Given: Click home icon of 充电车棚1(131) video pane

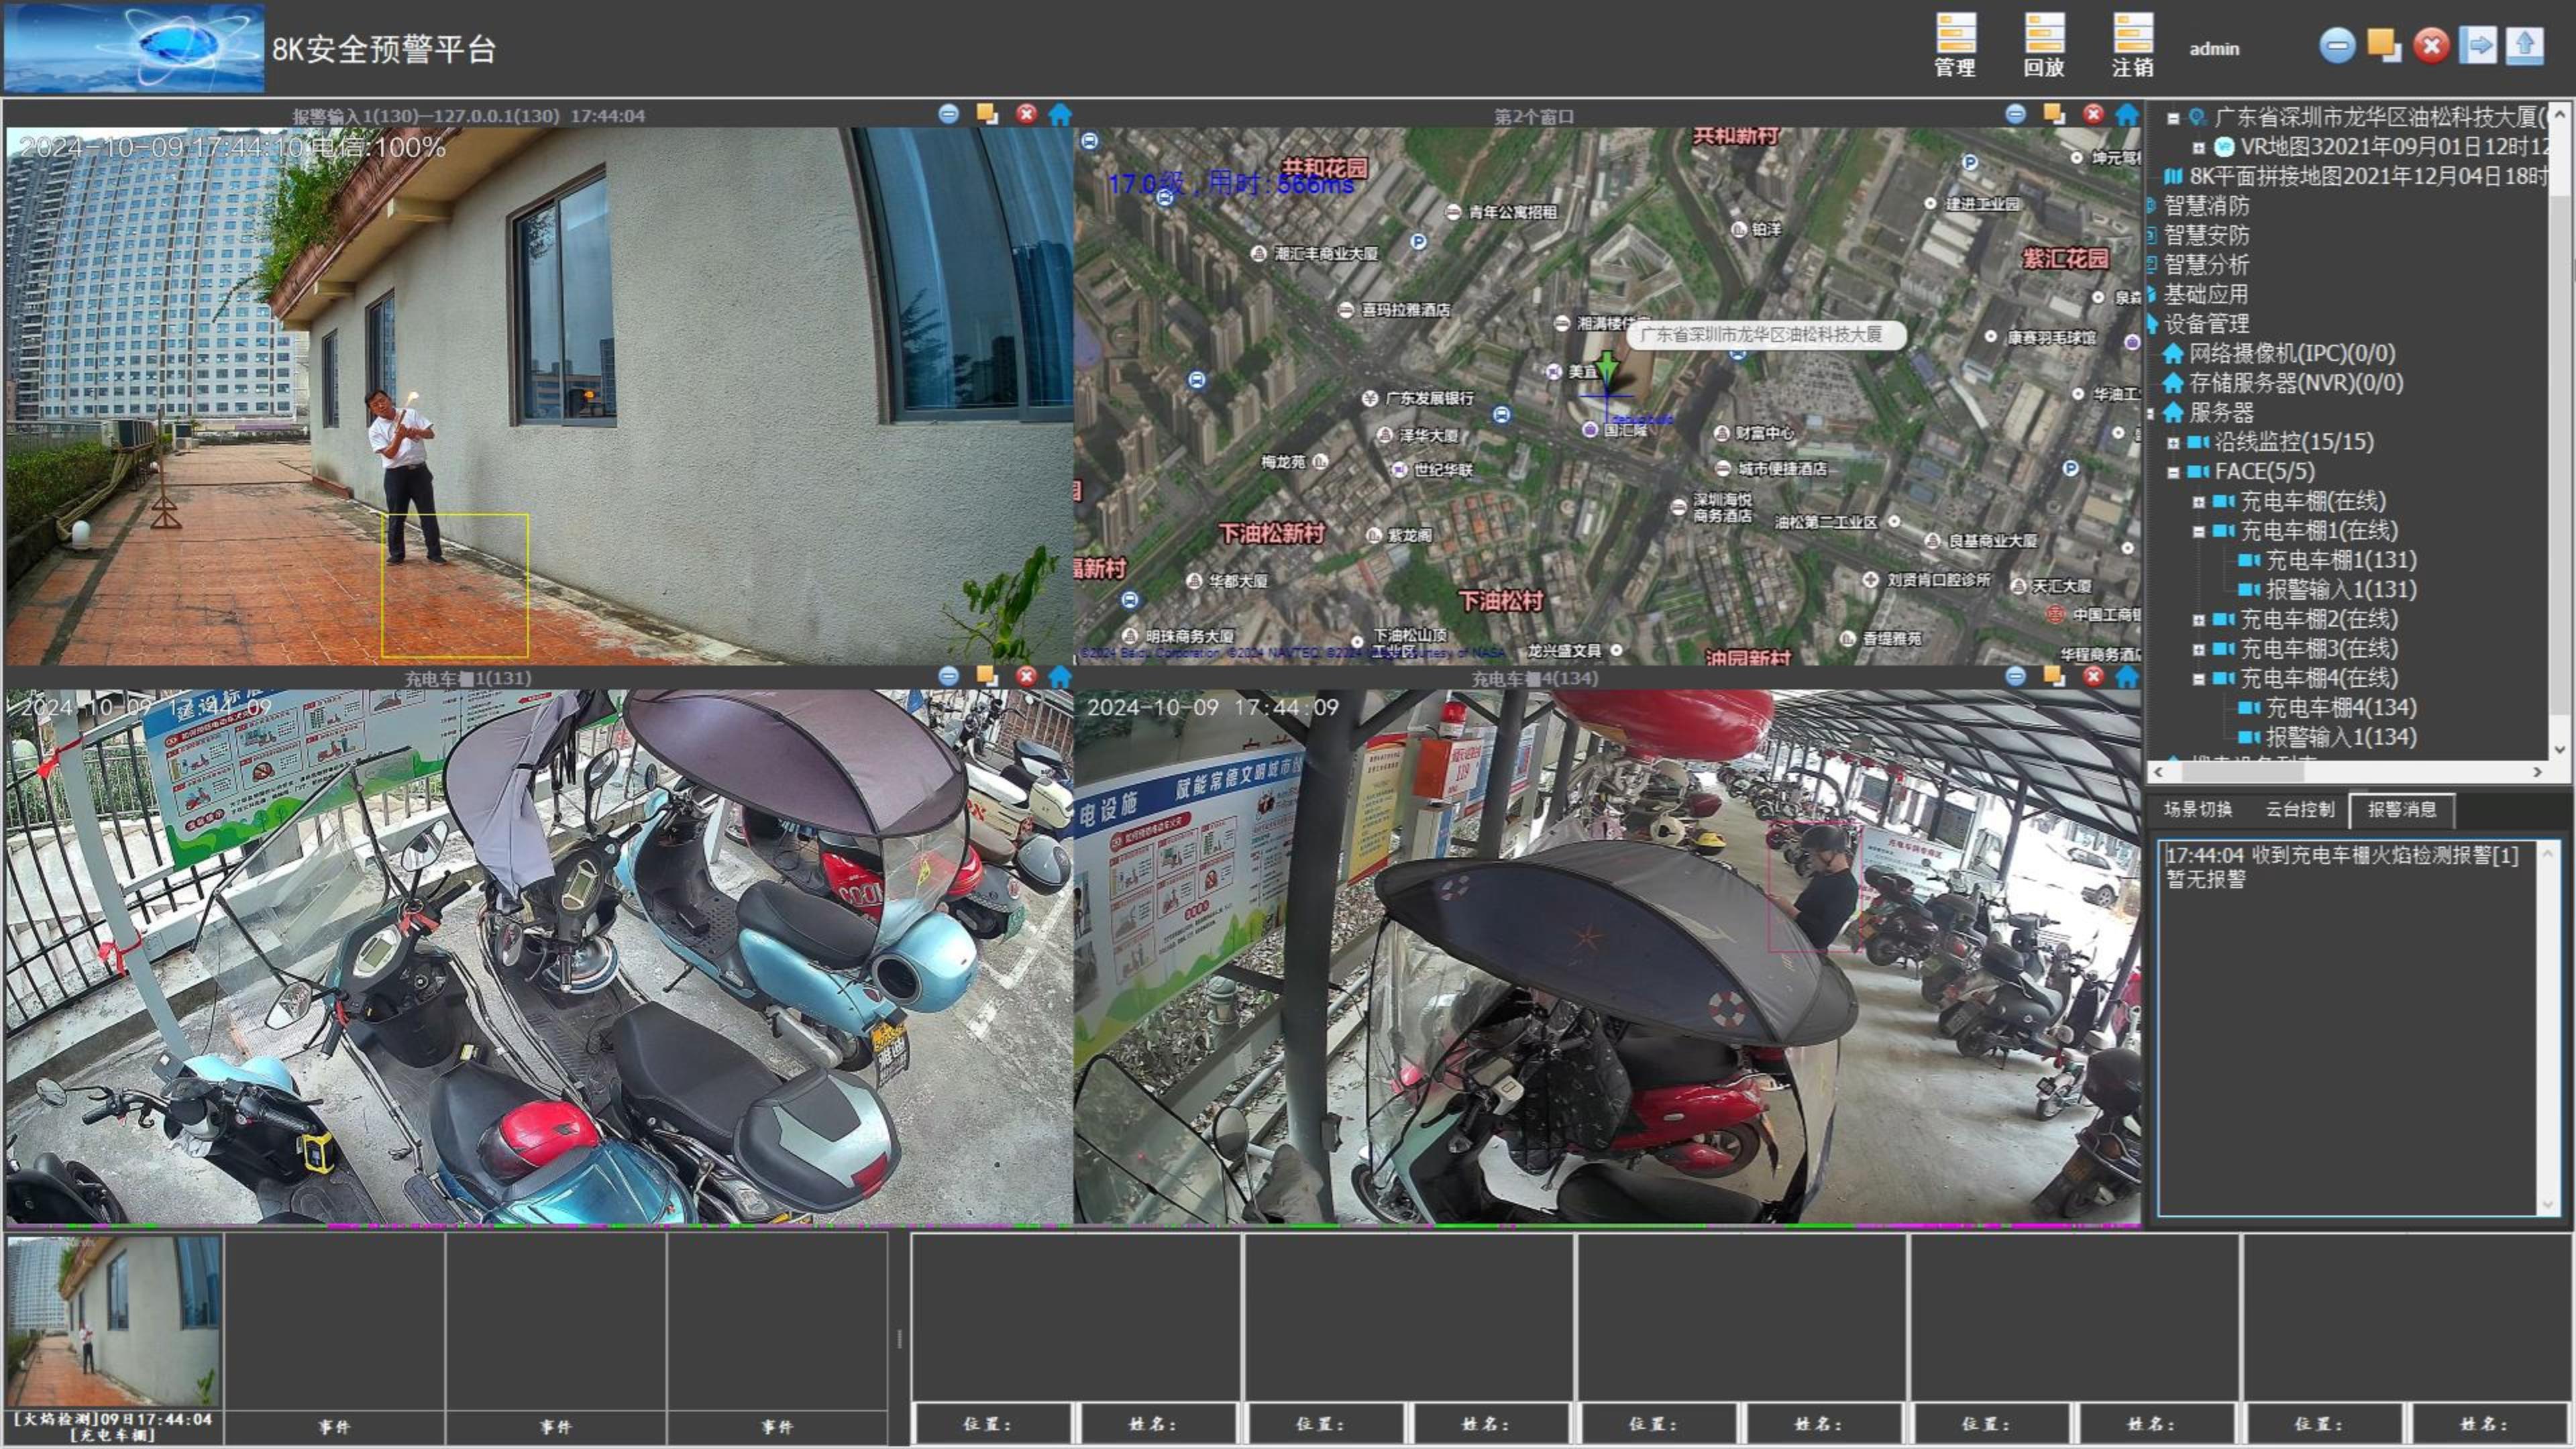Looking at the screenshot, I should point(1060,677).
